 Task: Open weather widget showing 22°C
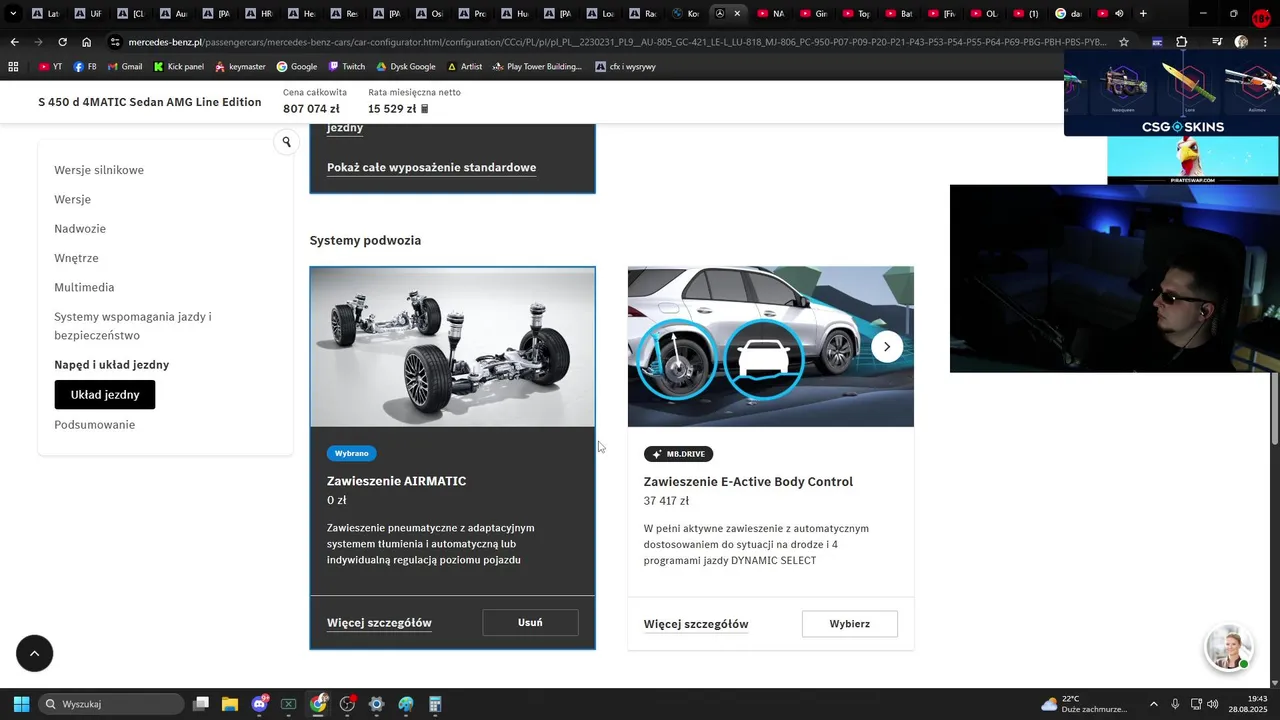[x=1084, y=704]
